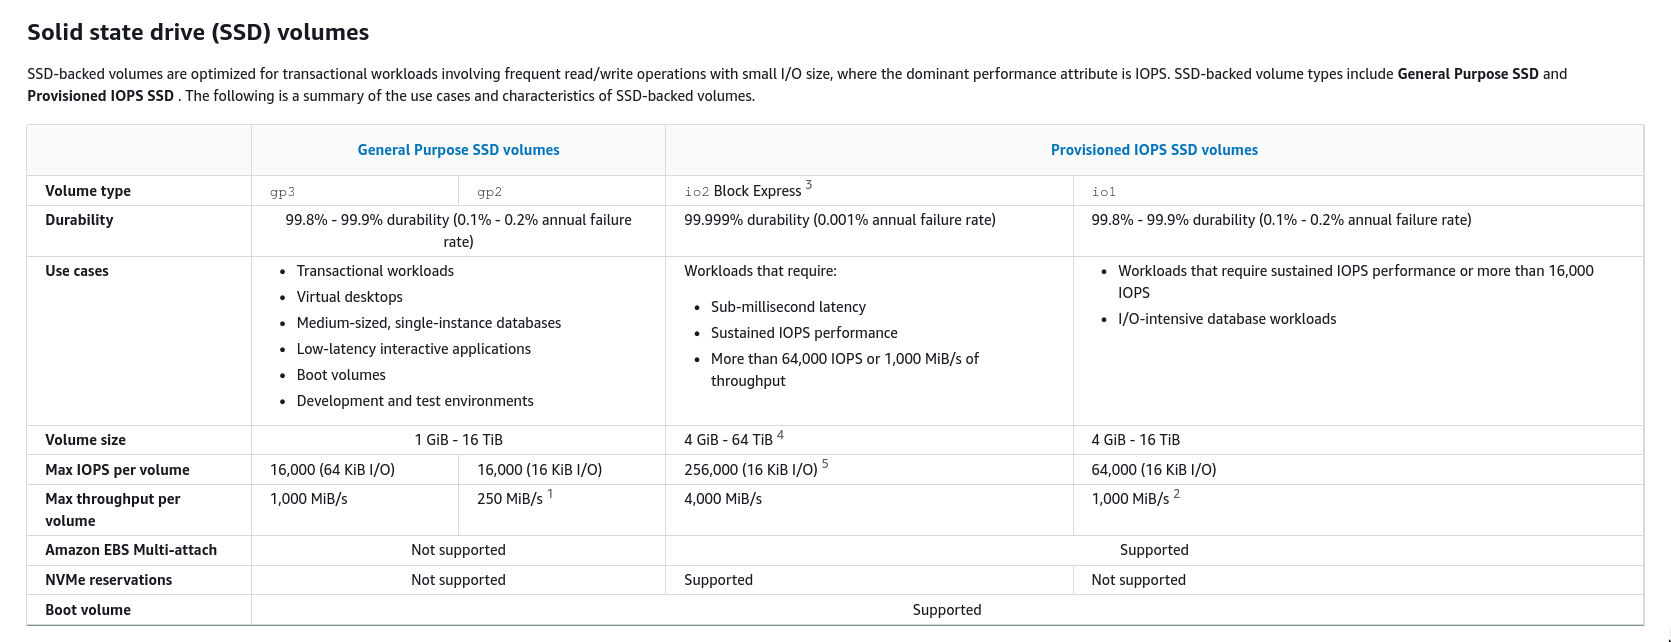Click footnote 4 beside 4 GiB - 64 TiB
This screenshot has width=1671, height=642.
click(x=780, y=435)
